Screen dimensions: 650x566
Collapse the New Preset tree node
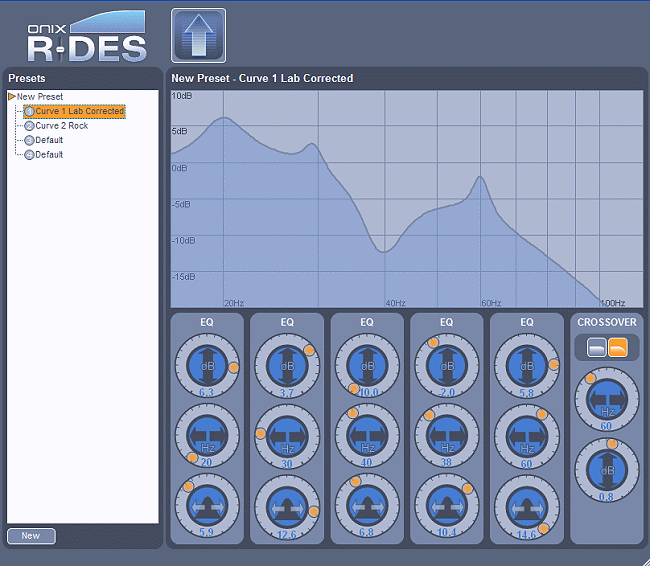[12, 97]
